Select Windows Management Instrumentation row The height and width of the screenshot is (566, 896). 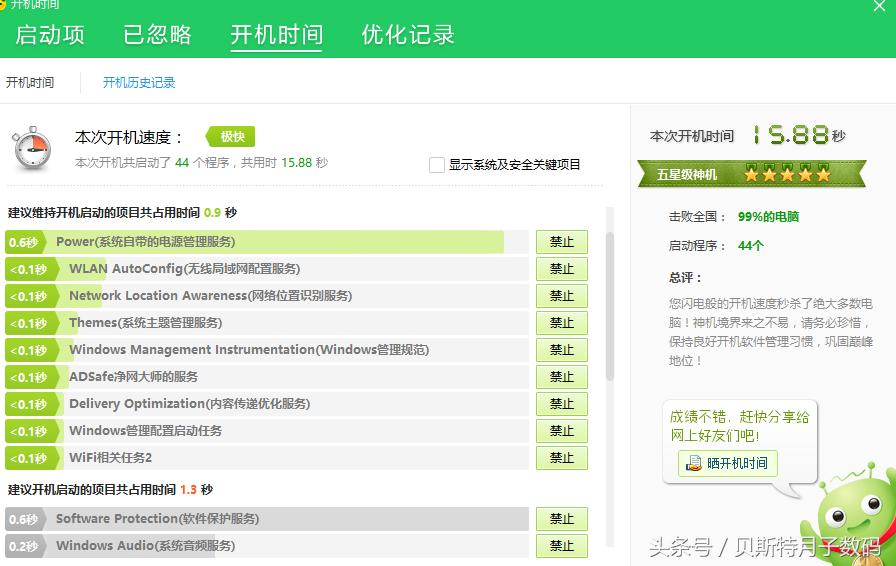(x=267, y=350)
